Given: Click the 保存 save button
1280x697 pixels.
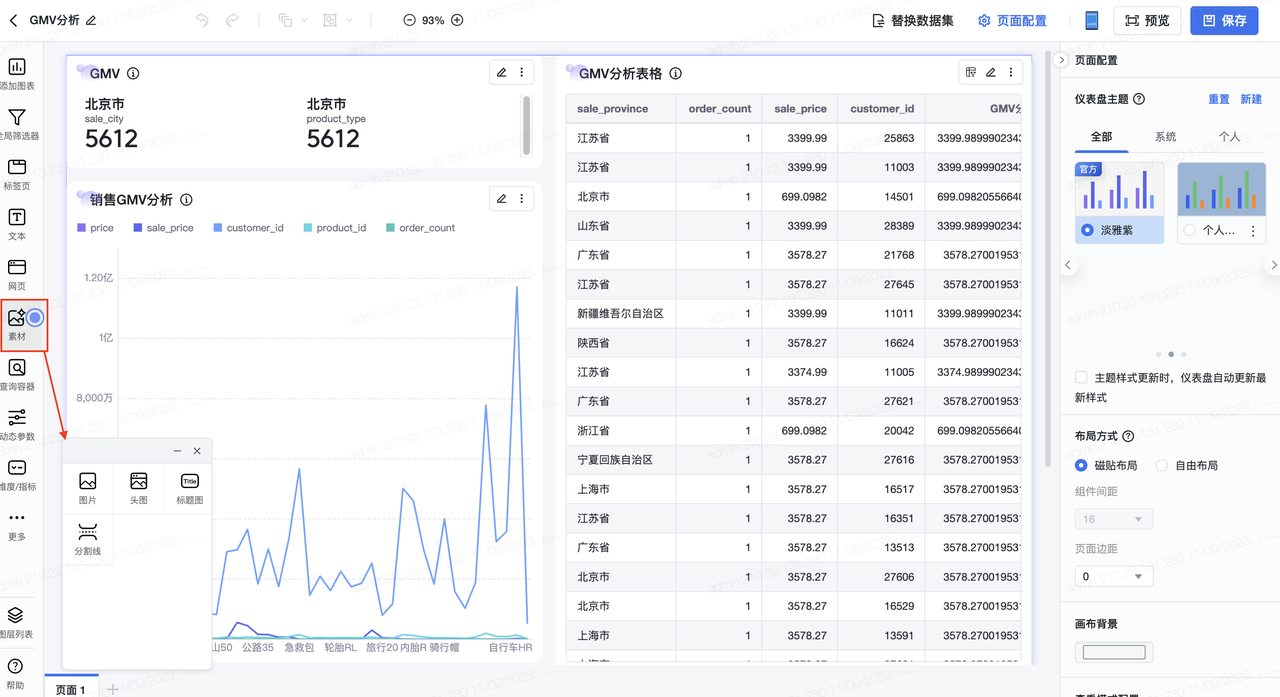Looking at the screenshot, I should tap(1224, 20).
